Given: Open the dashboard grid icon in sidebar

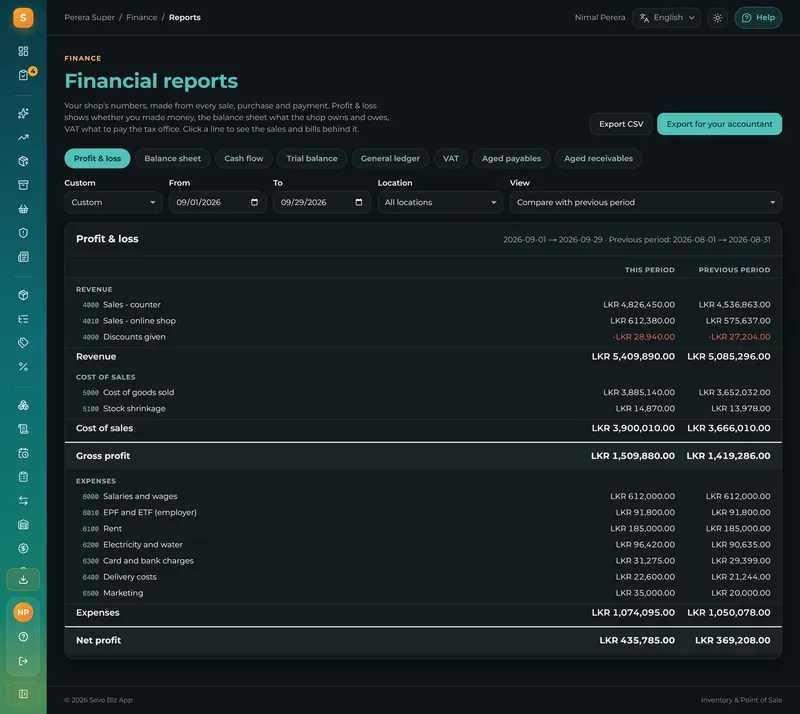Looking at the screenshot, I should [23, 51].
